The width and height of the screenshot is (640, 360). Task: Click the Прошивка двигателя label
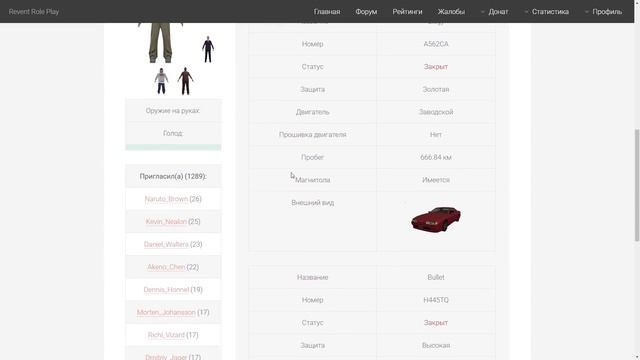coord(312,134)
